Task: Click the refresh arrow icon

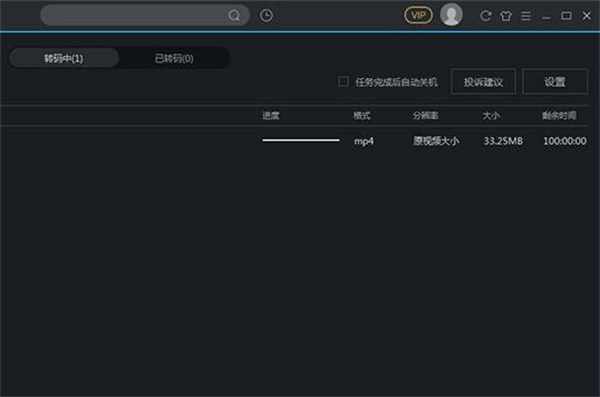Action: 486,16
